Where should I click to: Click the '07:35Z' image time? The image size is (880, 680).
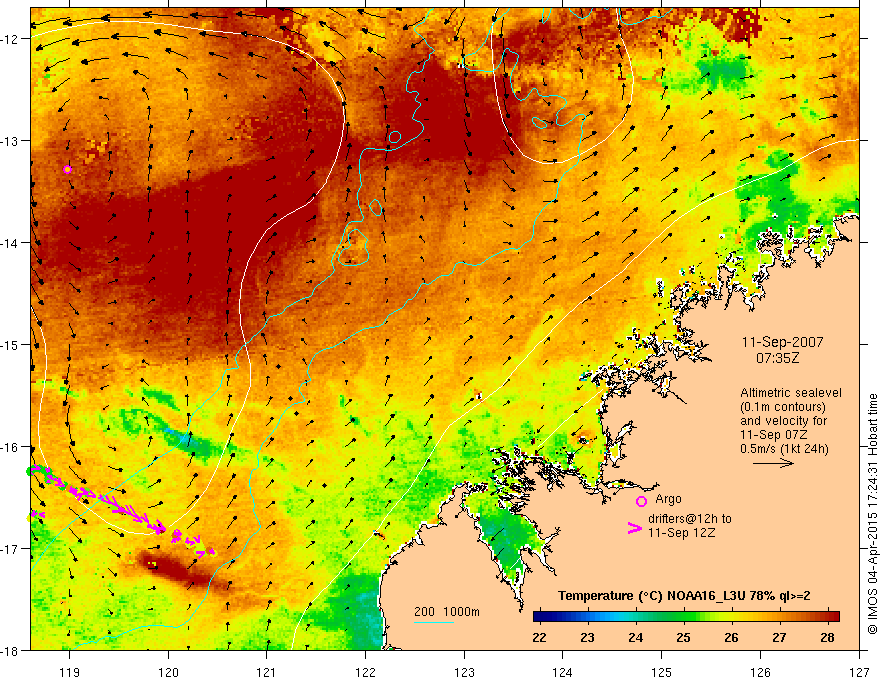777,357
